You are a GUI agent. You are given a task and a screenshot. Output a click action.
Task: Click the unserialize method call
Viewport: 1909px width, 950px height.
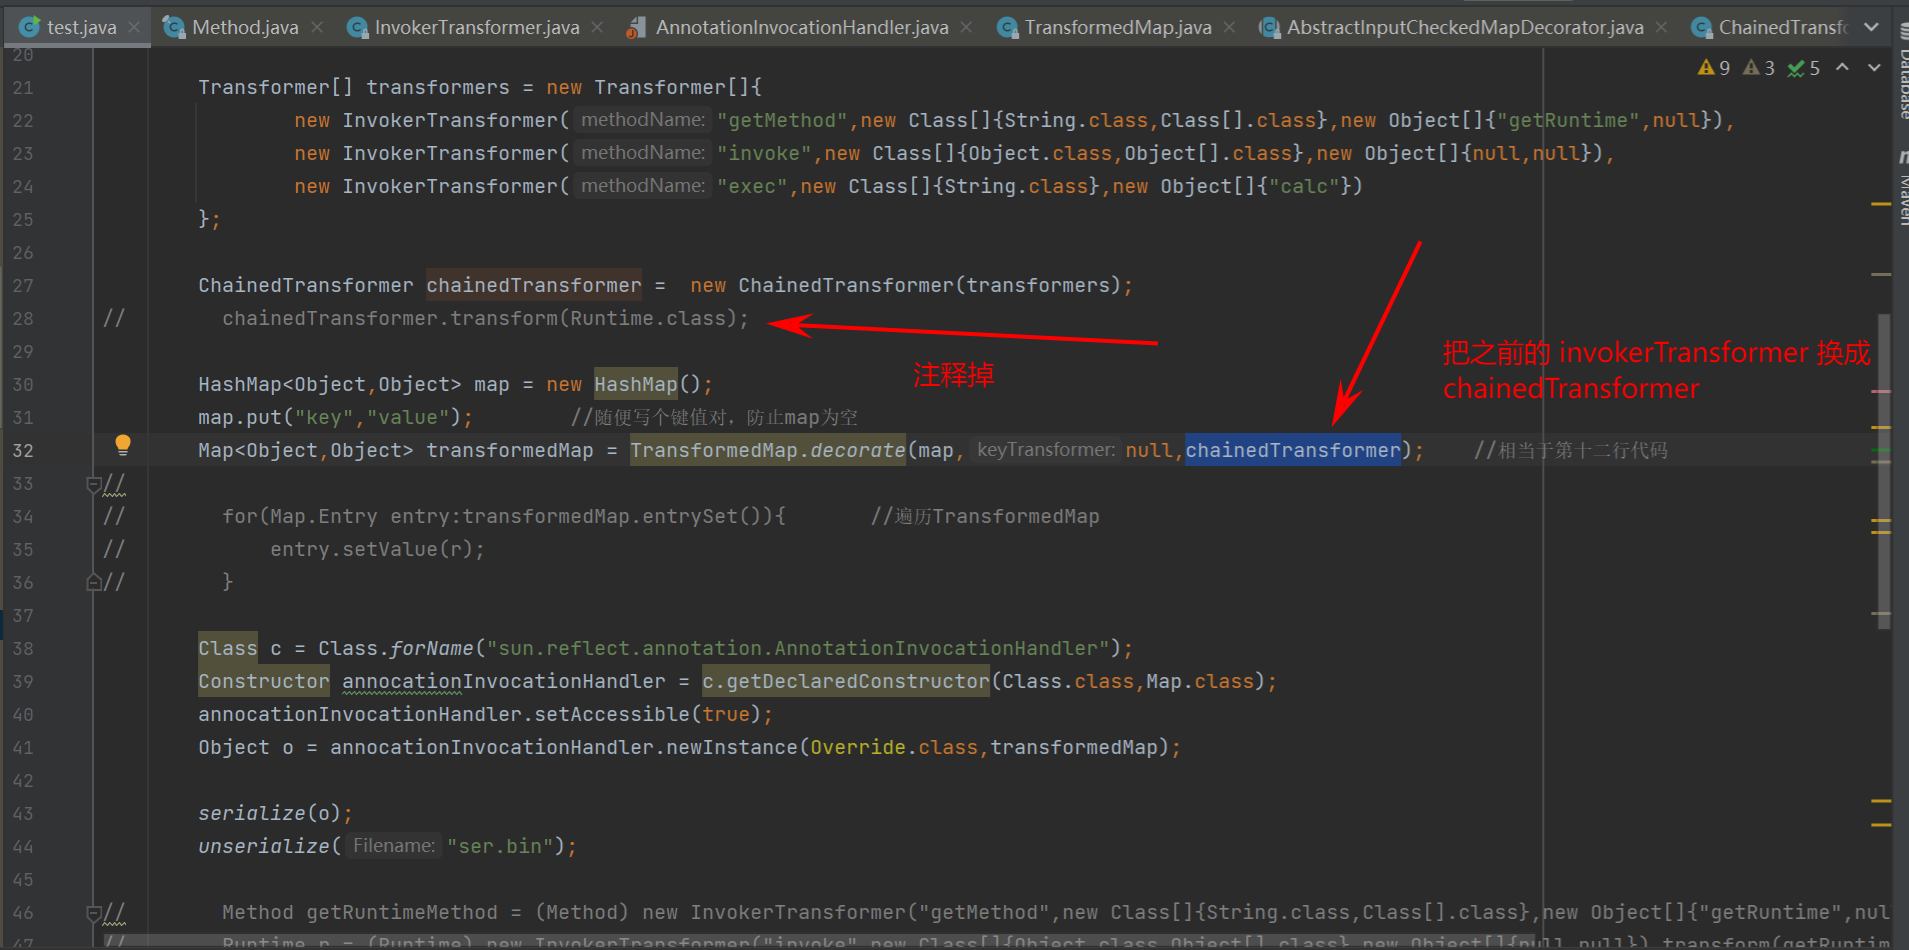[263, 847]
